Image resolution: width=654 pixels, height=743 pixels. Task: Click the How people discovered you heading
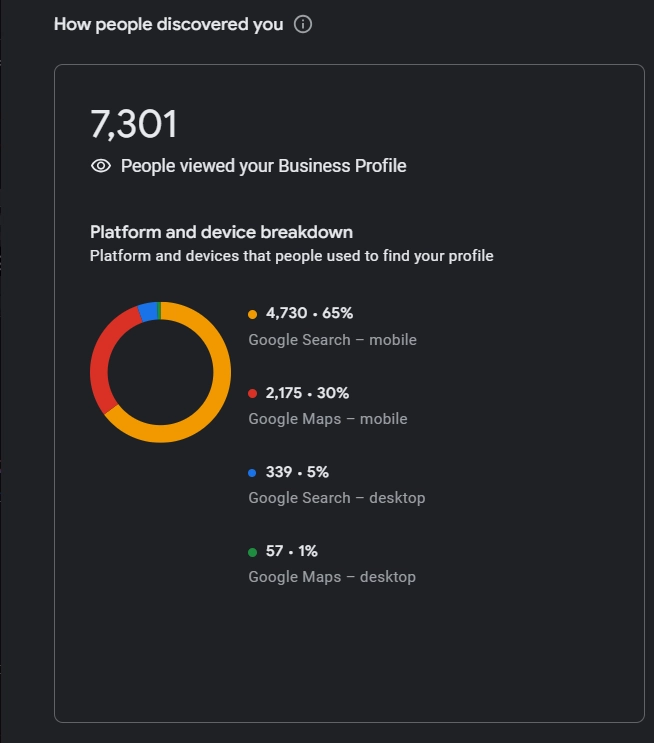(x=169, y=24)
